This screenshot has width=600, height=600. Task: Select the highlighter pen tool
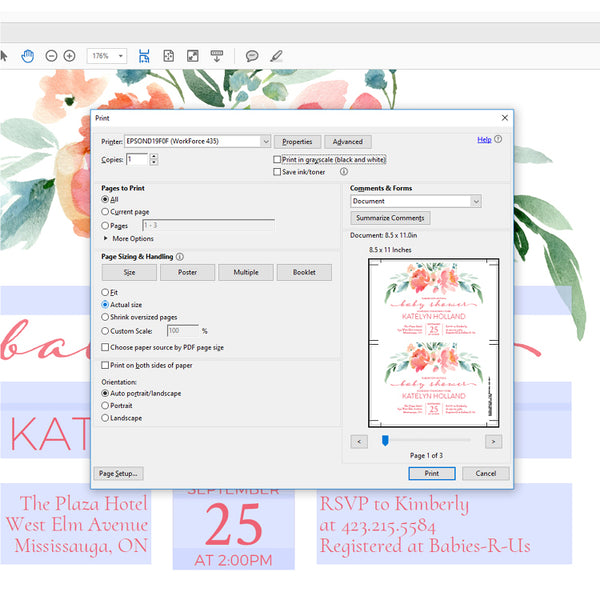(x=276, y=56)
